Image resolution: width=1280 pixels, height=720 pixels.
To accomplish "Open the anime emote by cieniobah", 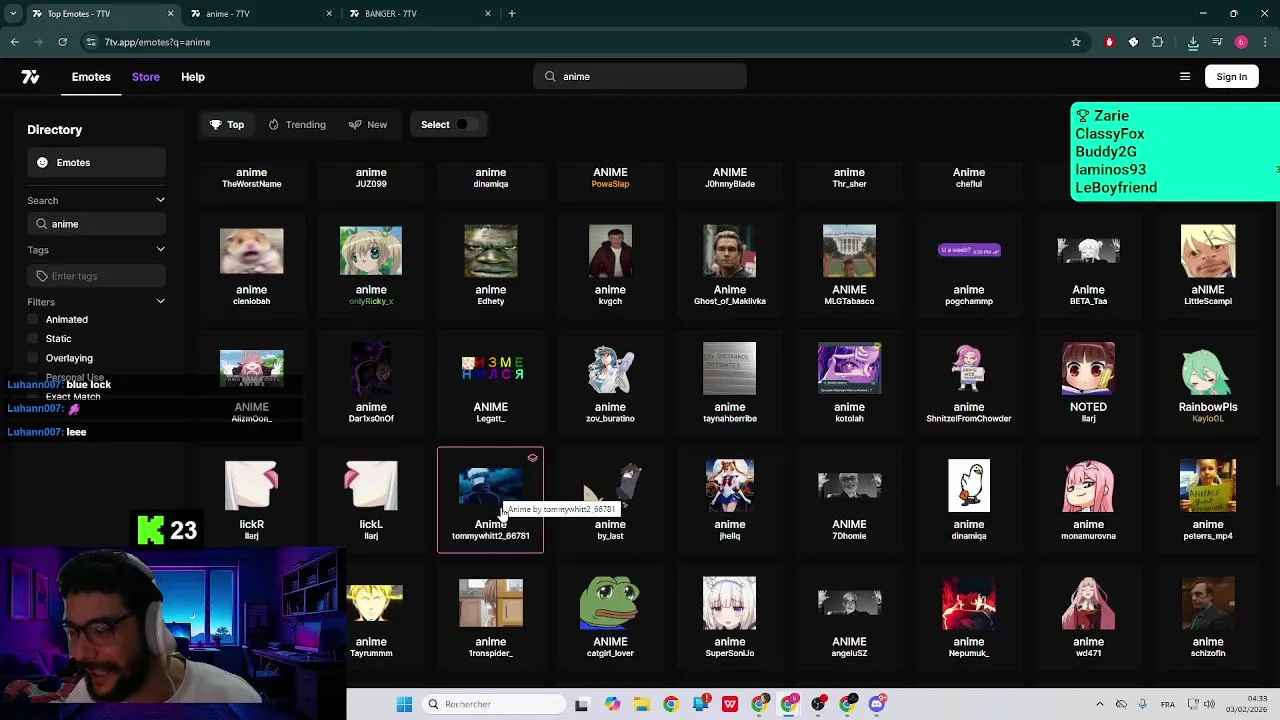I will click(251, 266).
